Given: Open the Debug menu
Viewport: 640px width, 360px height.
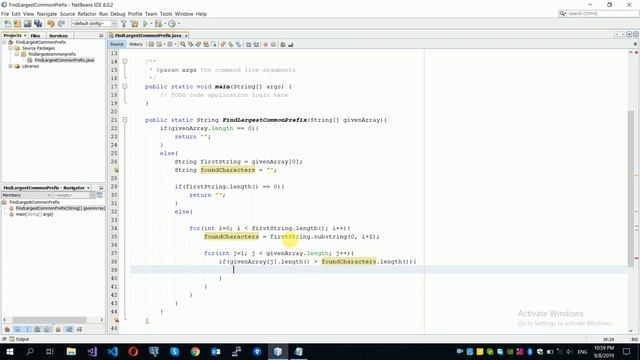Looking at the screenshot, I should pos(118,14).
